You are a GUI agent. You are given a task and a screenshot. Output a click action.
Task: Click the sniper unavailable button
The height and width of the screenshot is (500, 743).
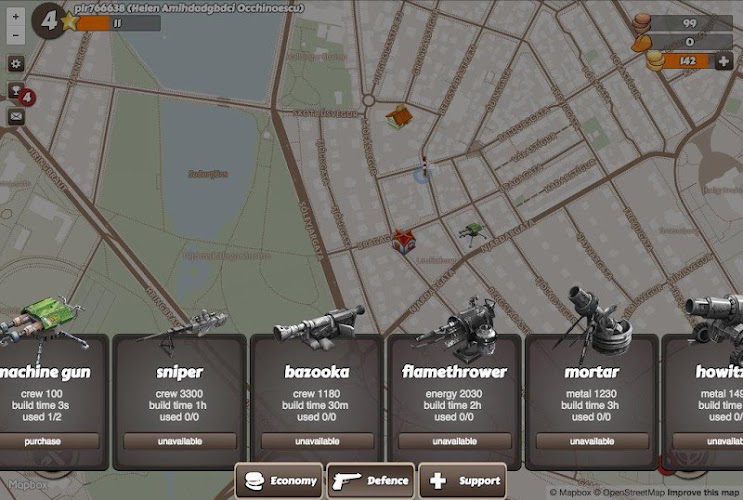coord(180,441)
